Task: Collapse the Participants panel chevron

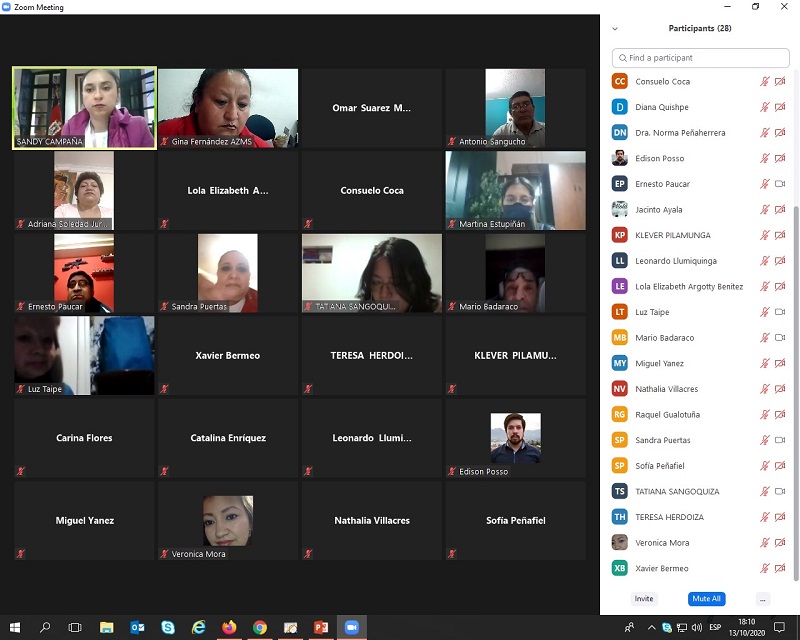Action: click(615, 29)
